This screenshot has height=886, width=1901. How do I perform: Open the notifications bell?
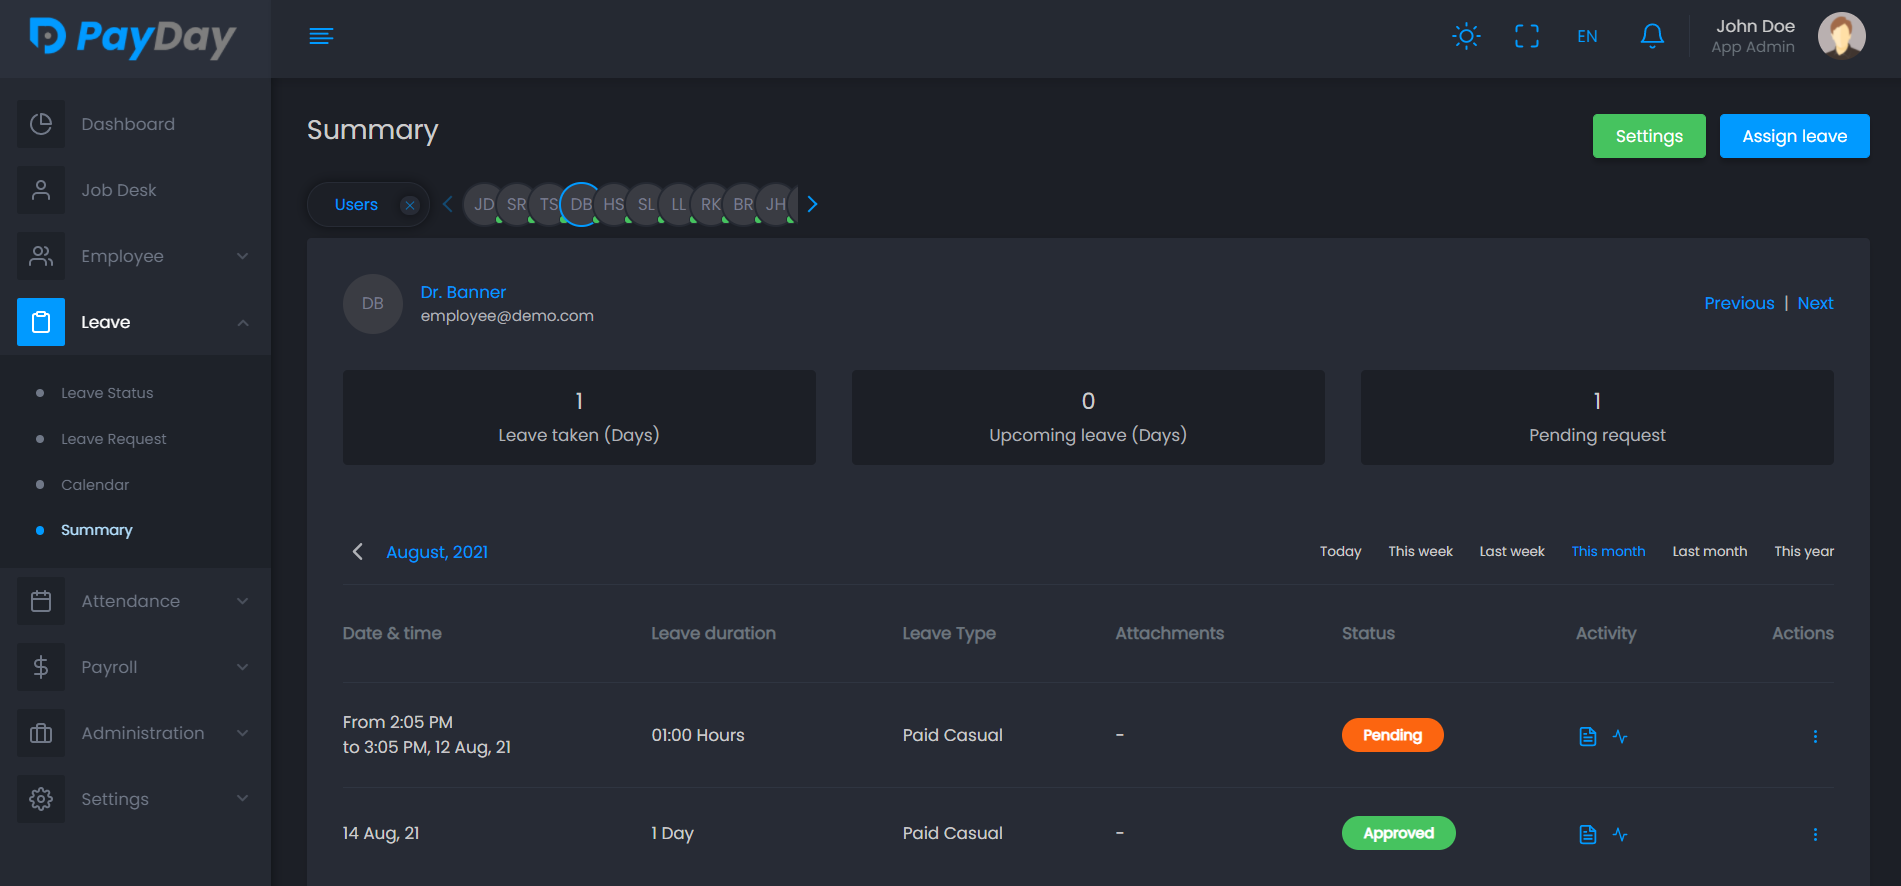tap(1652, 37)
